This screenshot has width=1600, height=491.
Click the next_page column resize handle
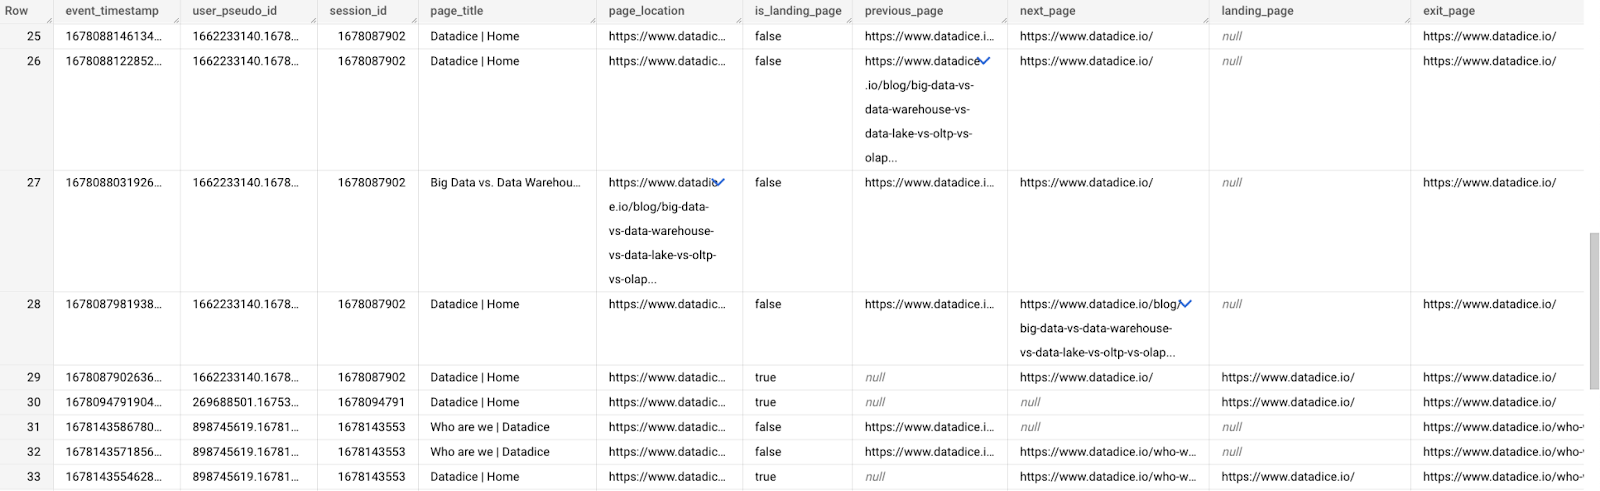(x=1205, y=20)
